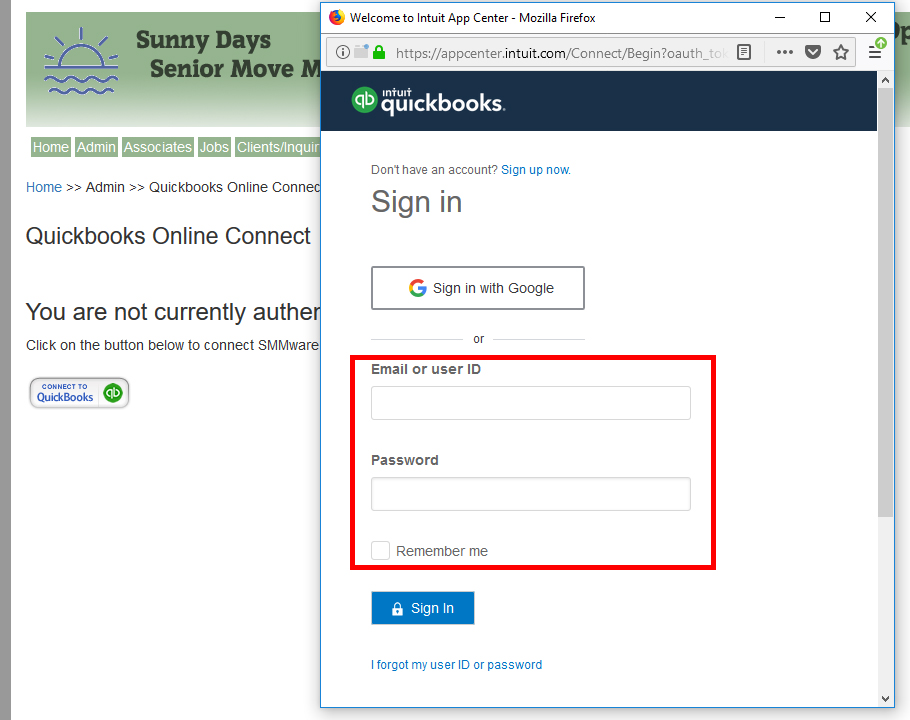Click the Home breadcrumb link

pyautogui.click(x=44, y=187)
